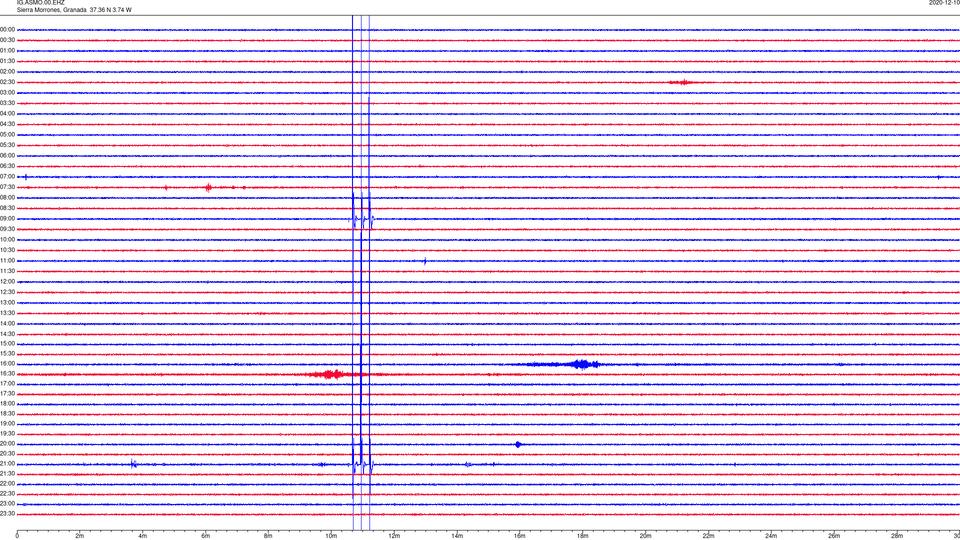This screenshot has height=540, width=960.
Task: Click the 11:00 hour label
Action: coord(7,261)
